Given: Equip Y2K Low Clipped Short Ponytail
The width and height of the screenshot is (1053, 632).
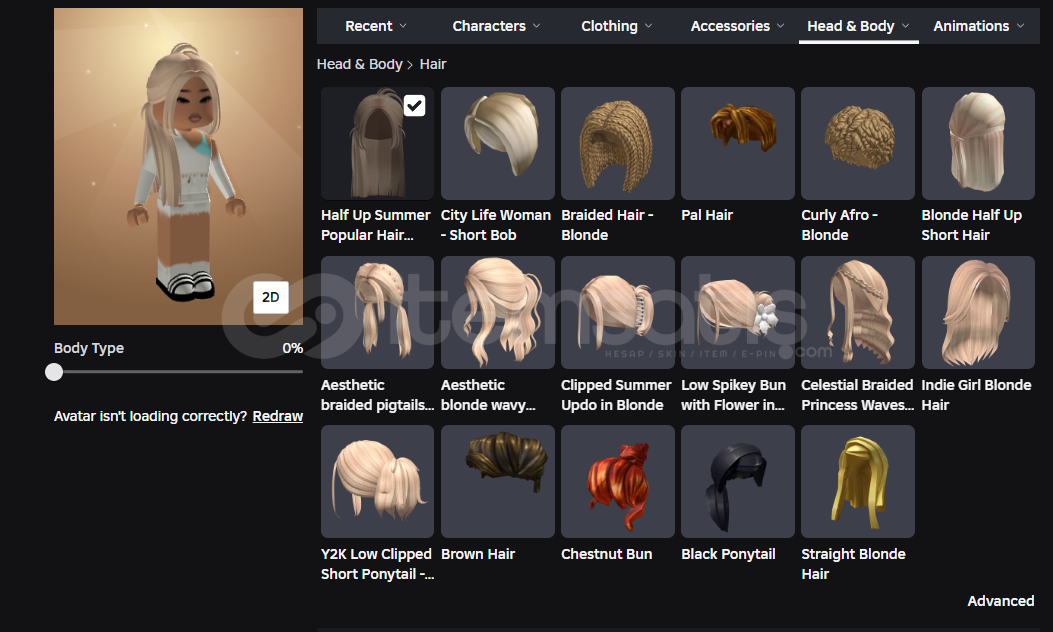Looking at the screenshot, I should (377, 482).
